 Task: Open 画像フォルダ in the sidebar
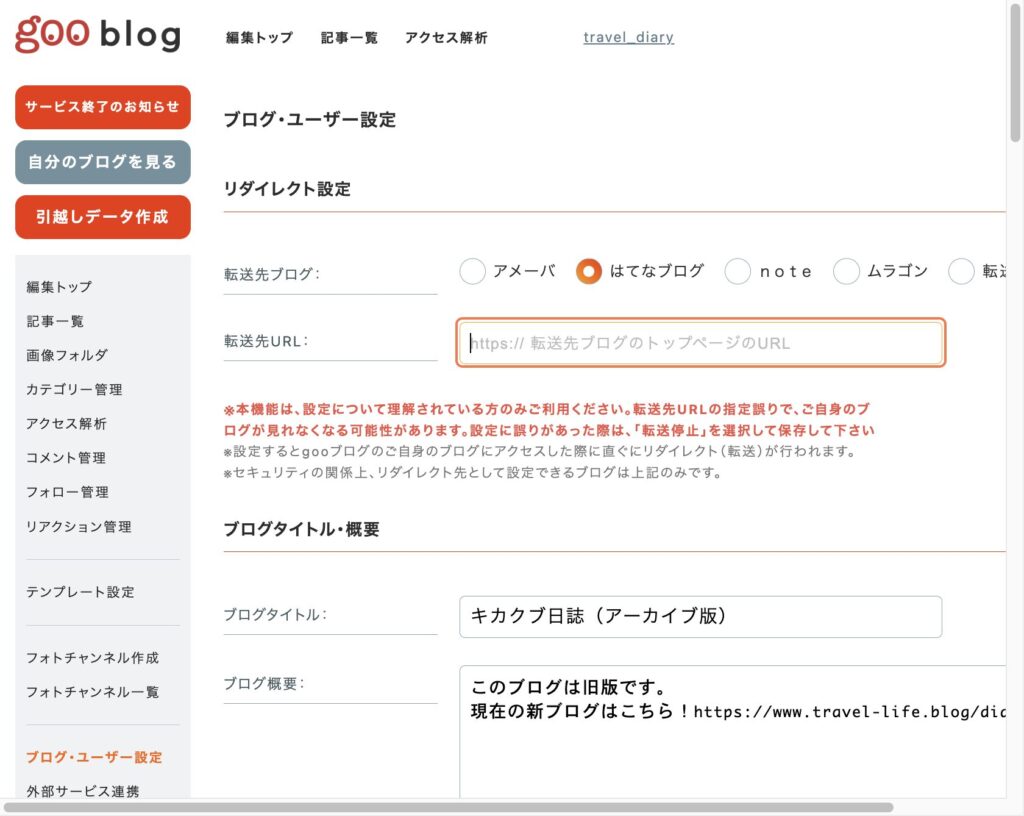point(67,355)
